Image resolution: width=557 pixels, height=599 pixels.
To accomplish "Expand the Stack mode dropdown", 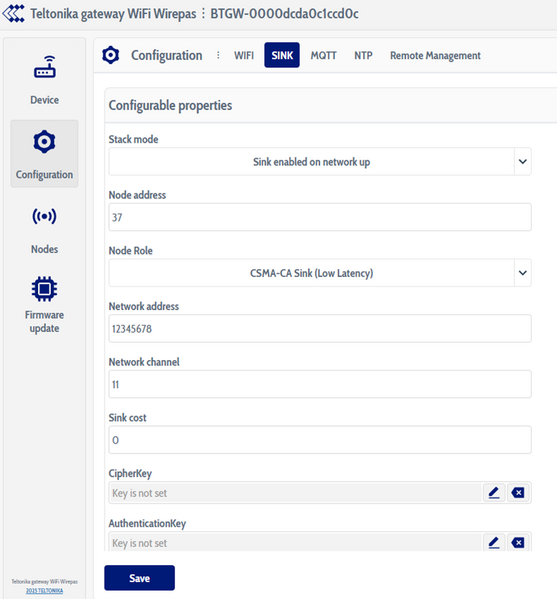I will [523, 162].
